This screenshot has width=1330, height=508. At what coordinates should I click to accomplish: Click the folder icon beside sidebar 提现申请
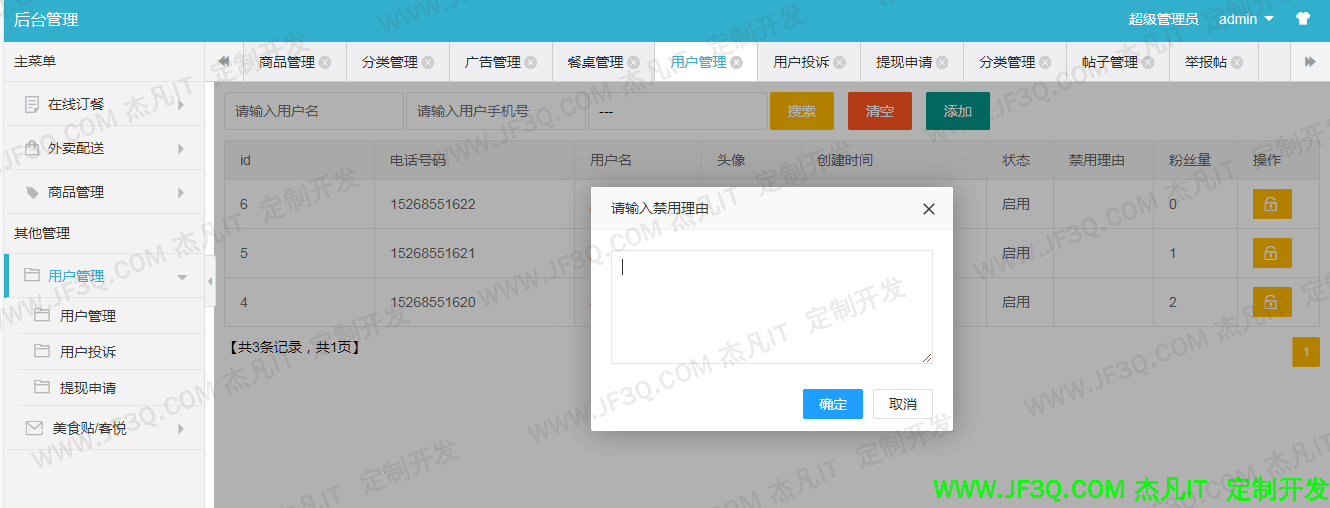click(x=42, y=387)
